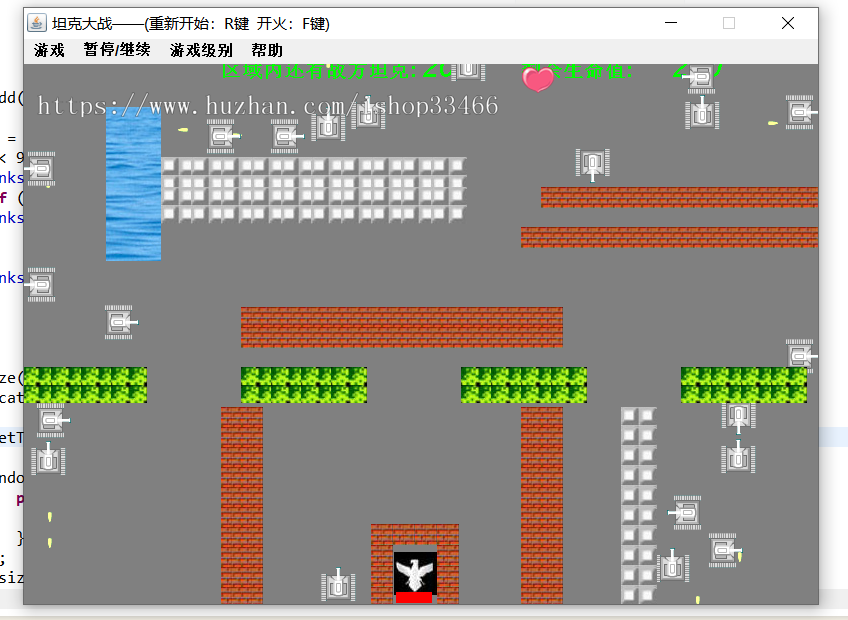Click the second right-facing tank above the steel wall
The height and width of the screenshot is (620, 848).
pos(286,136)
